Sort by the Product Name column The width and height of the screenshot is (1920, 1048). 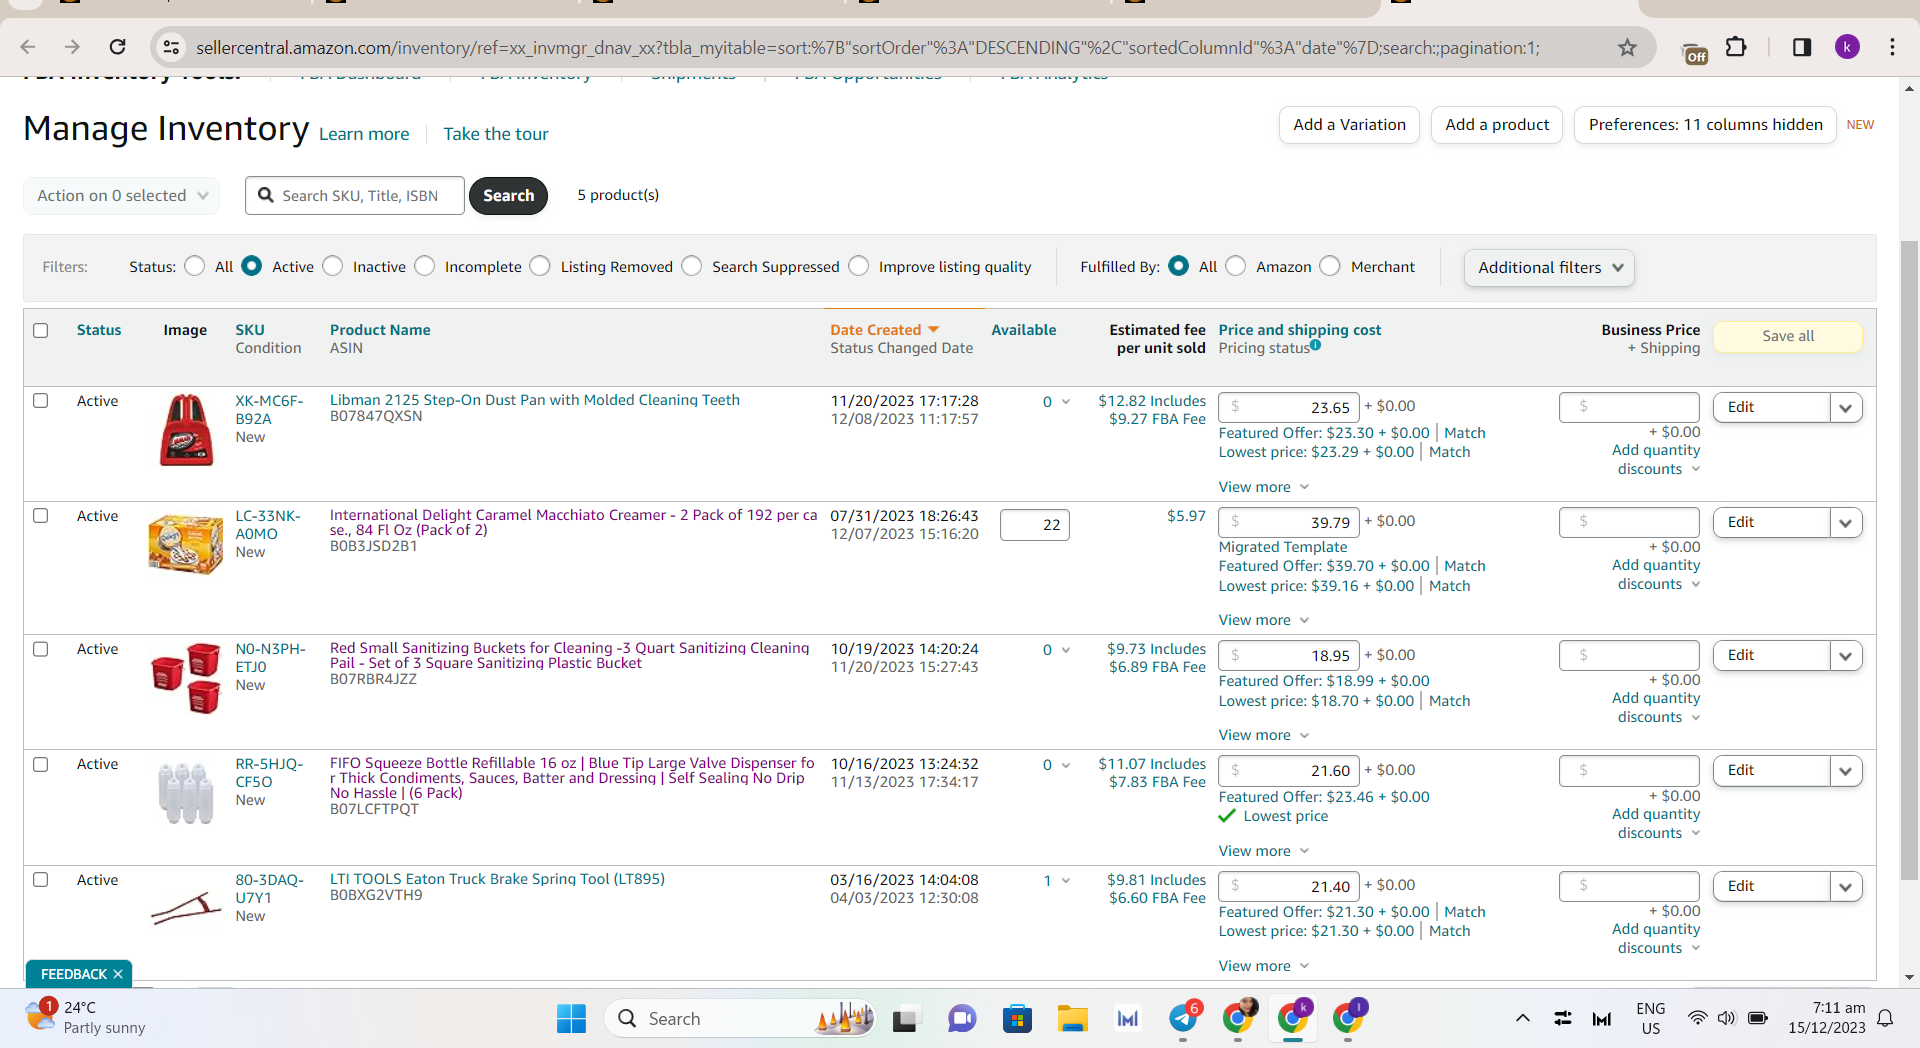pyautogui.click(x=380, y=330)
